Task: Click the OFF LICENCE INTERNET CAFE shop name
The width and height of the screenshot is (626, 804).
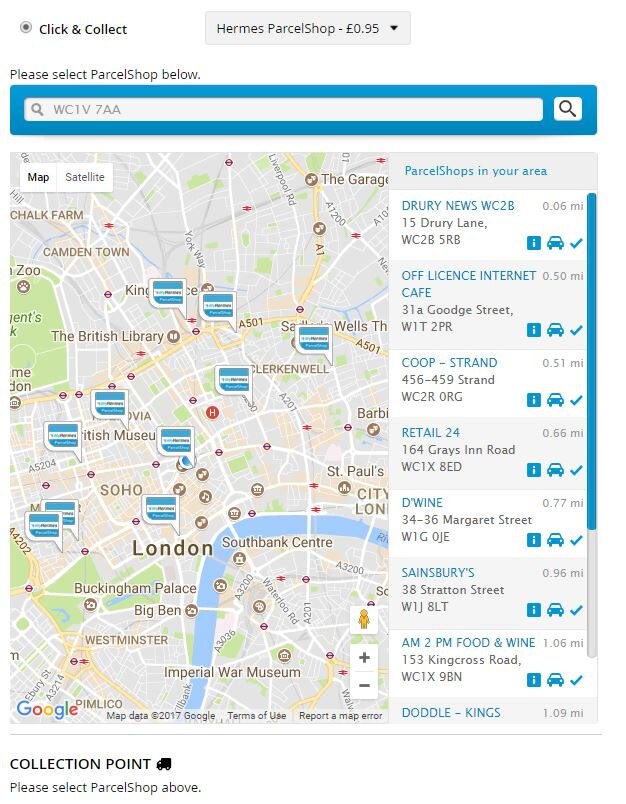Action: (469, 284)
